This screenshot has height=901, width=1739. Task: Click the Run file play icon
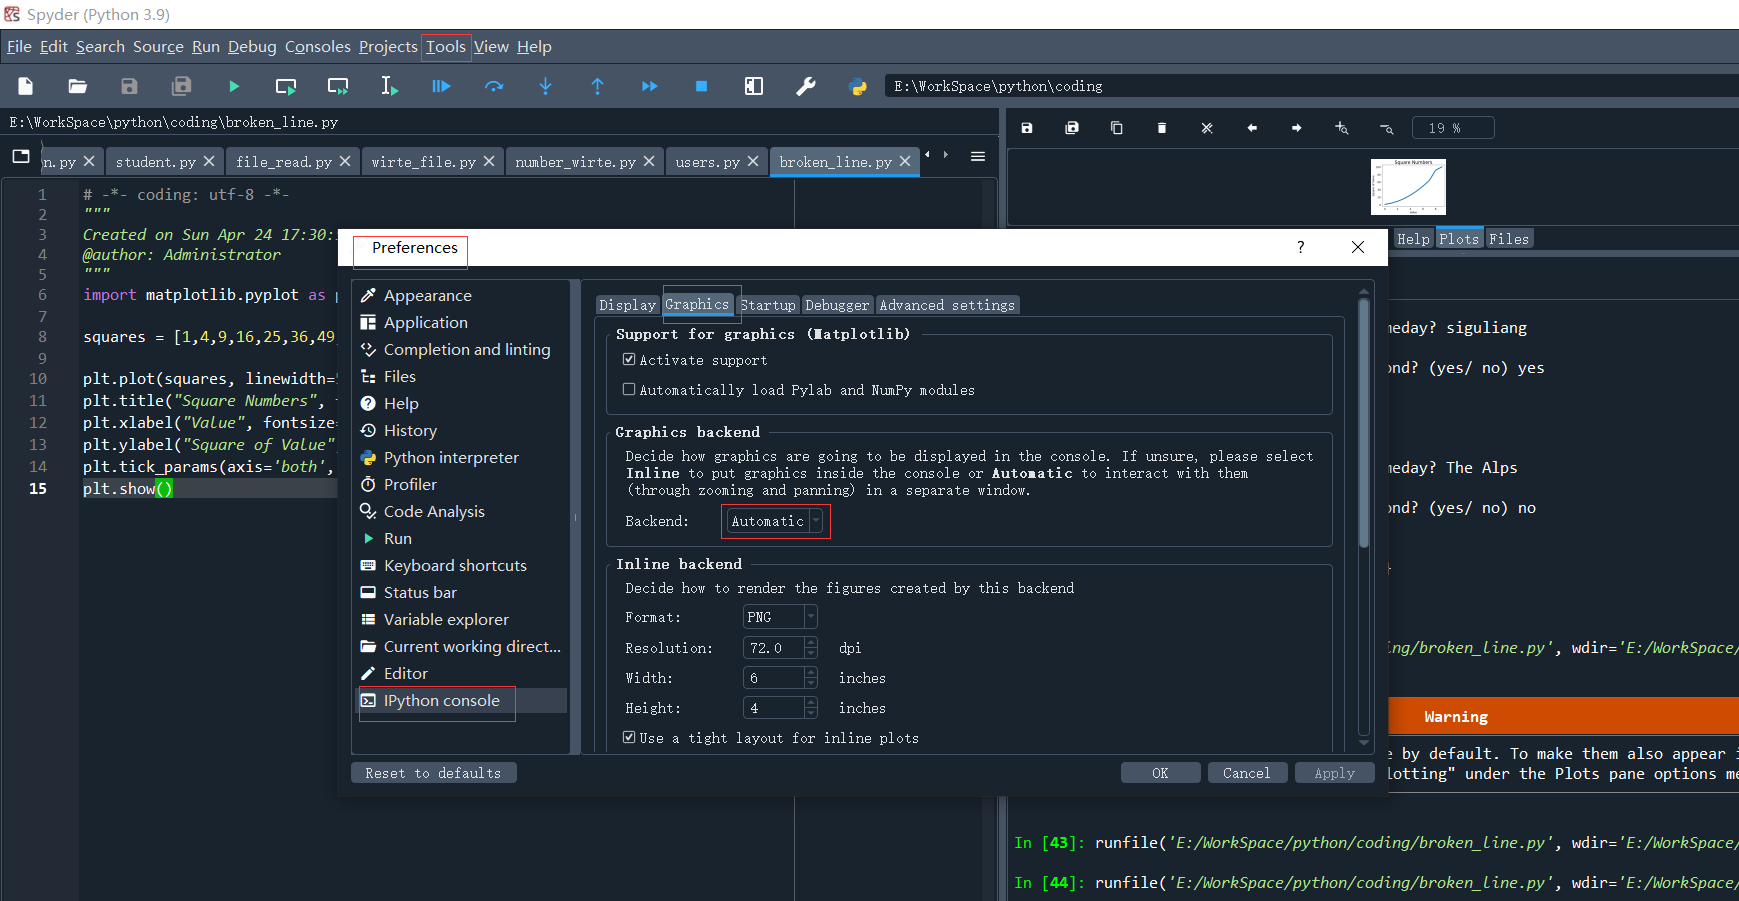[233, 87]
